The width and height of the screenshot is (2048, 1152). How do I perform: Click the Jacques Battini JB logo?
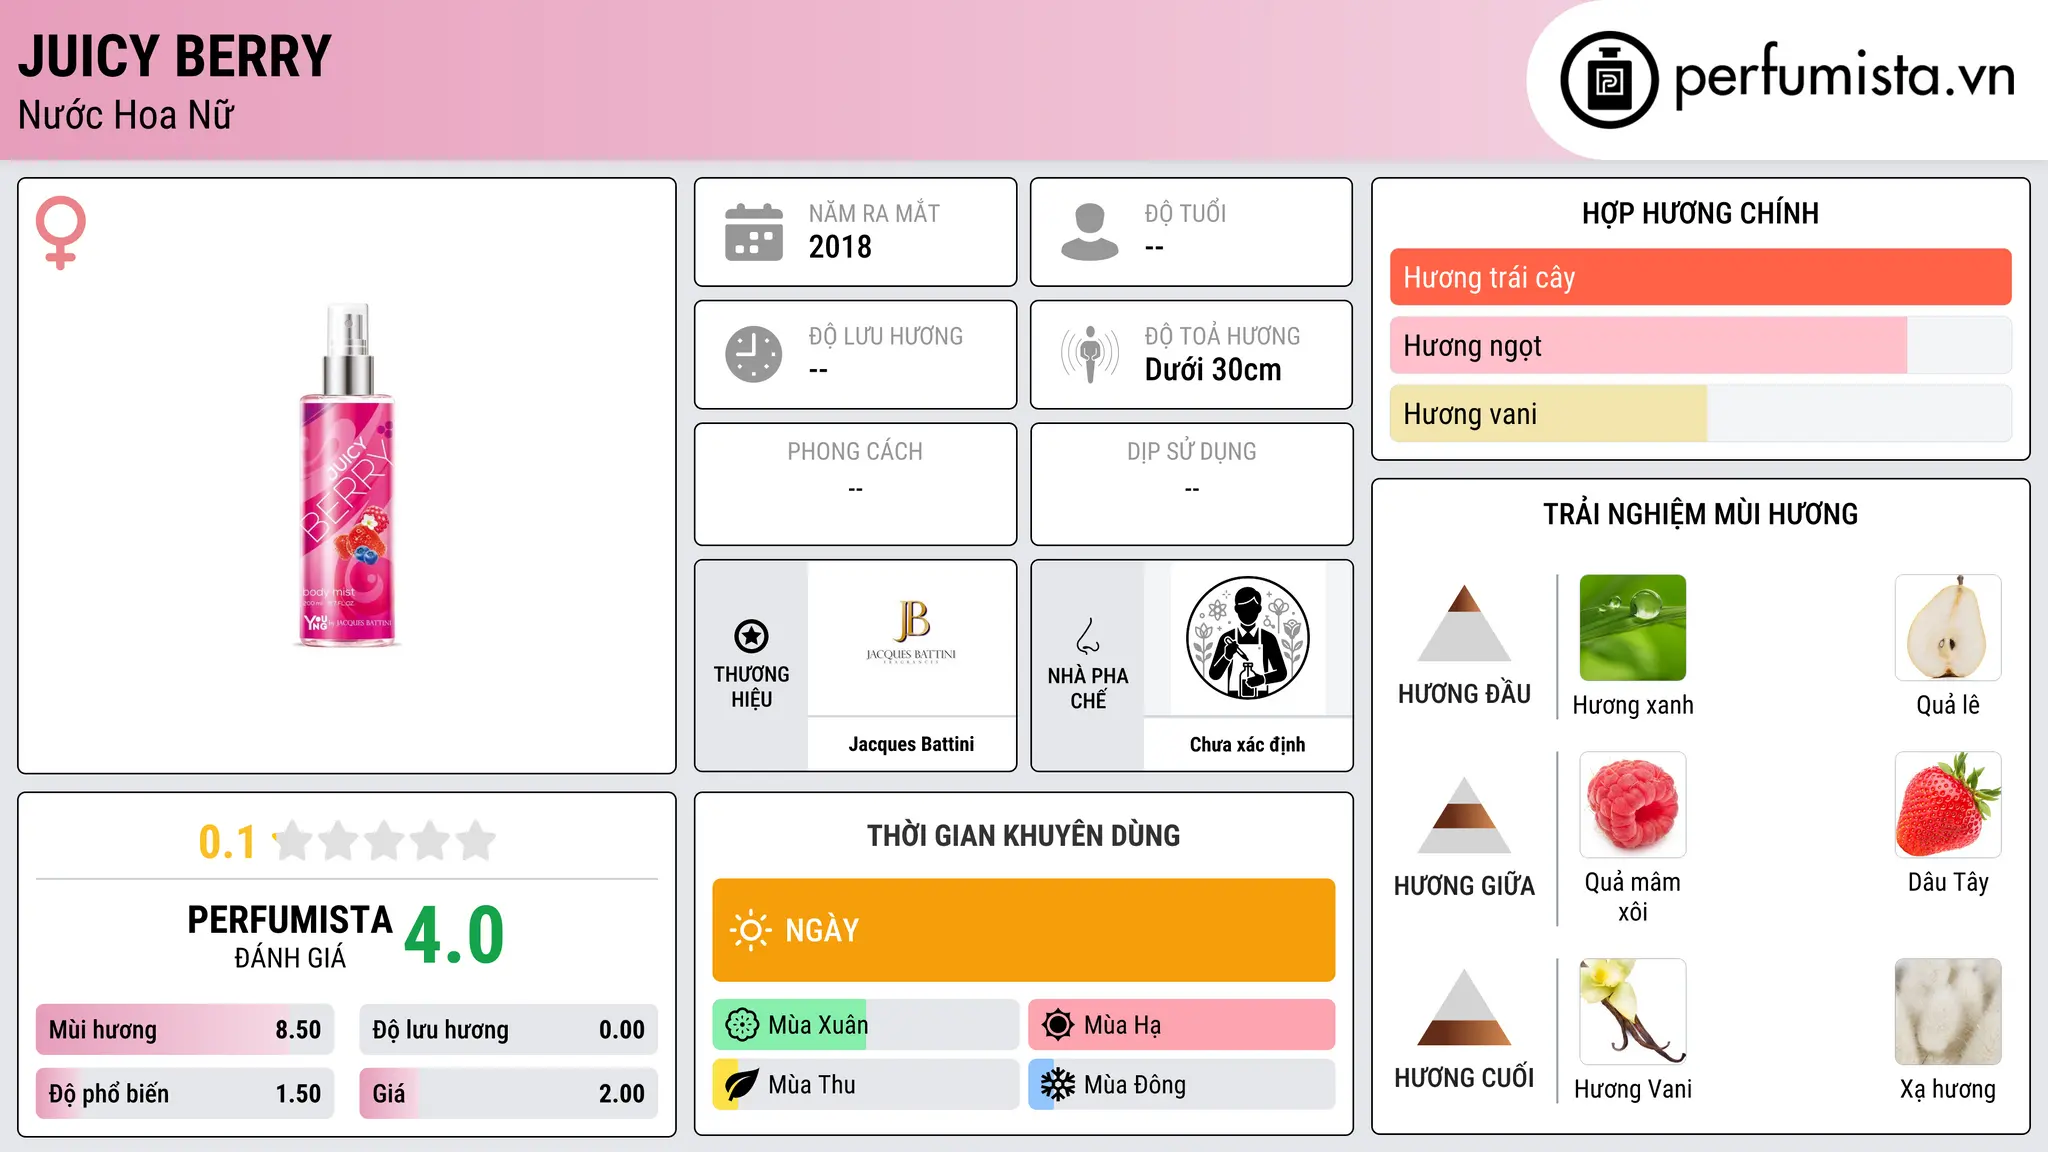(911, 632)
